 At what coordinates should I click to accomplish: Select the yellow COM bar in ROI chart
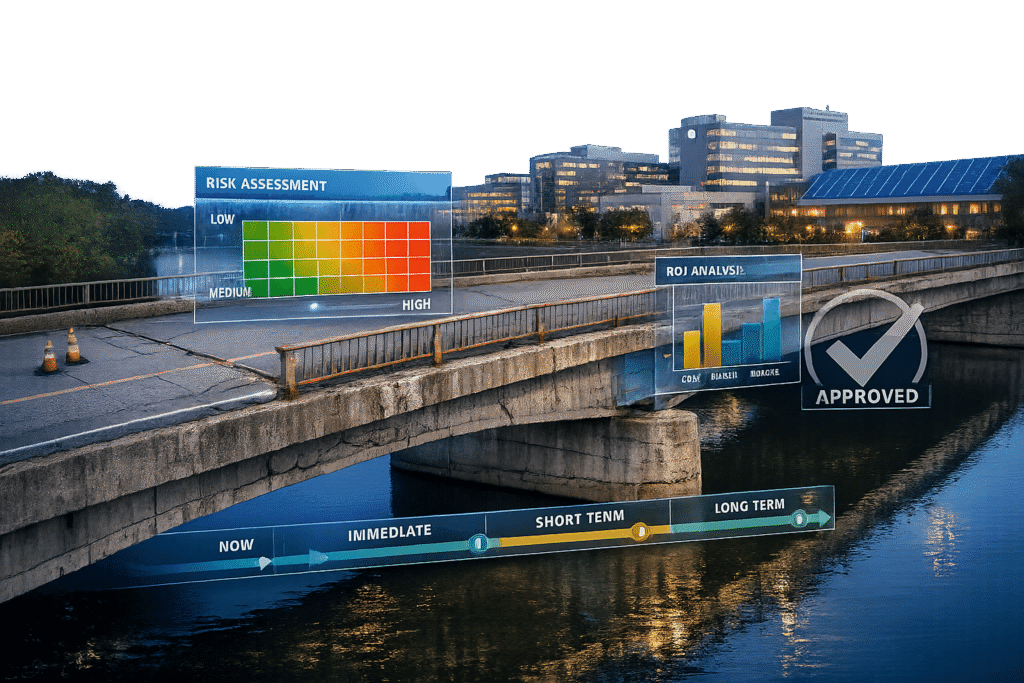[x=691, y=349]
